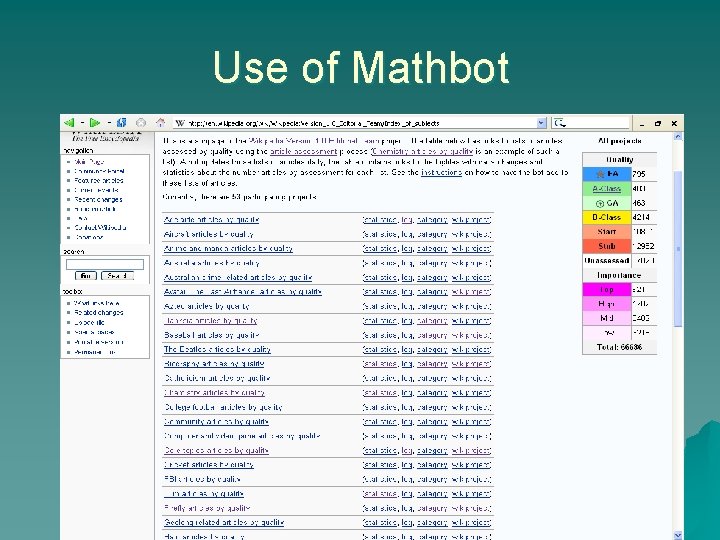Open Cricket articles by quality

pyautogui.click(x=208, y=465)
